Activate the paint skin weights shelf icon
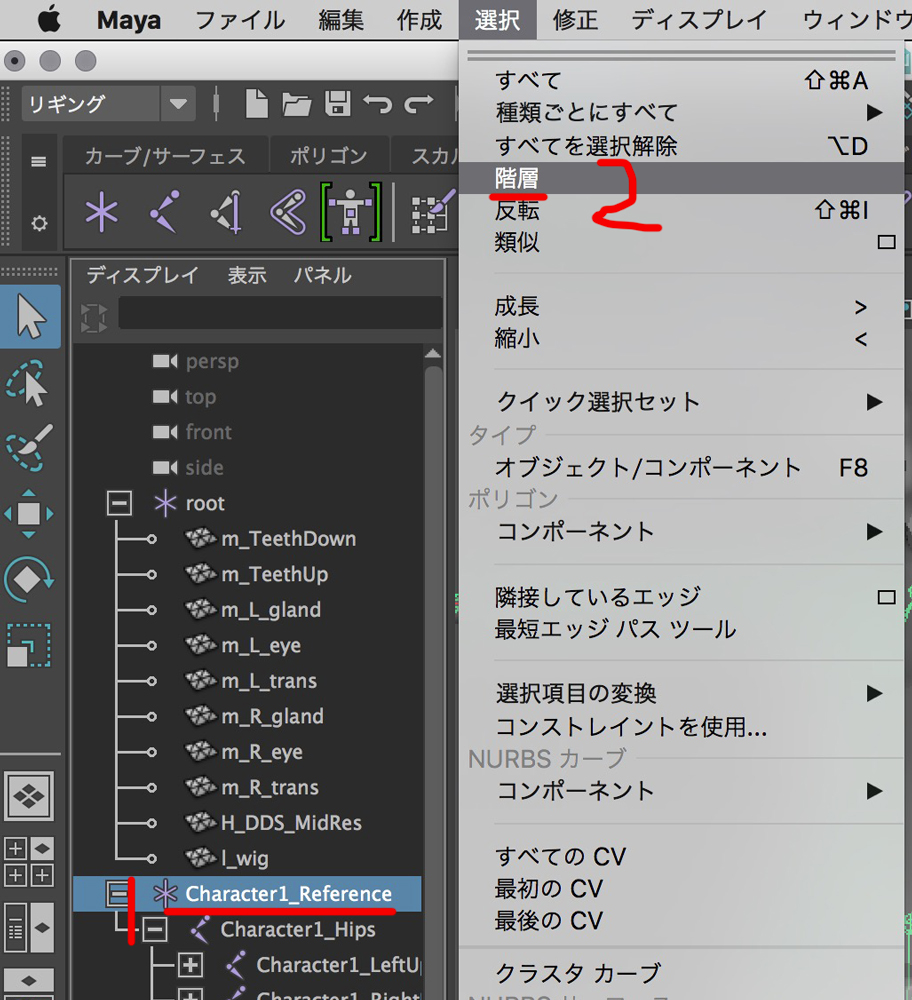This screenshot has height=1000, width=912. point(434,212)
